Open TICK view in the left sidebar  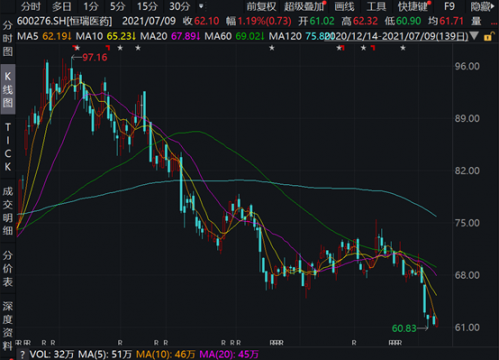tap(8, 147)
